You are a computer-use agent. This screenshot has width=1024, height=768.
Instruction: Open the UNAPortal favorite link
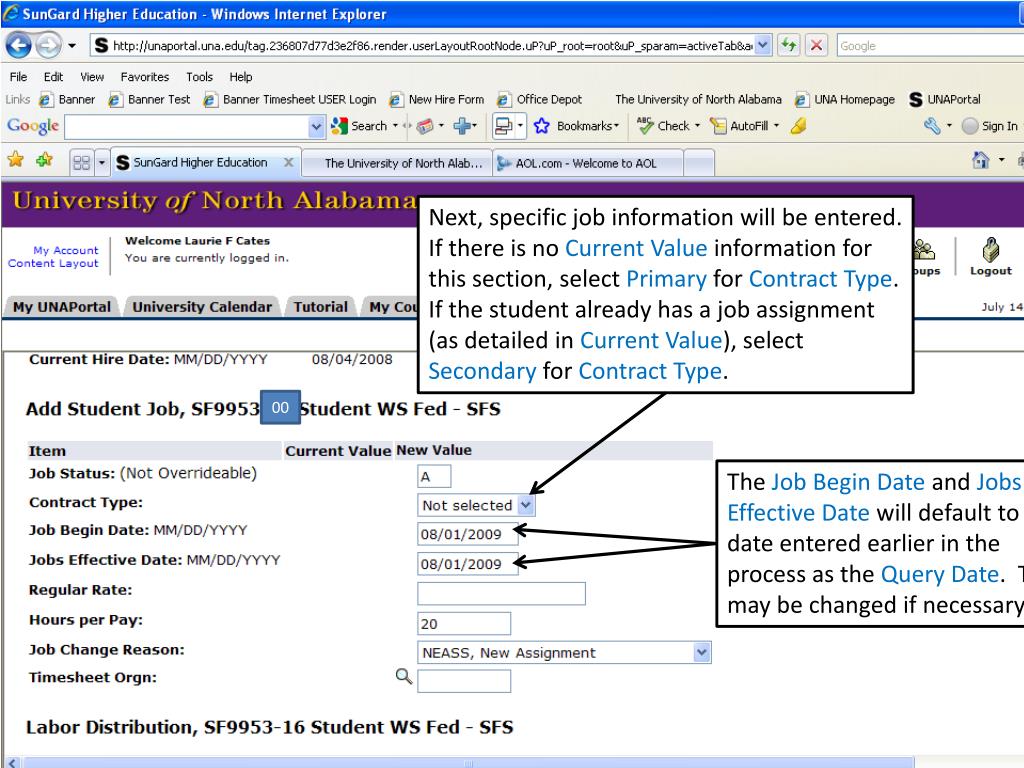(945, 99)
